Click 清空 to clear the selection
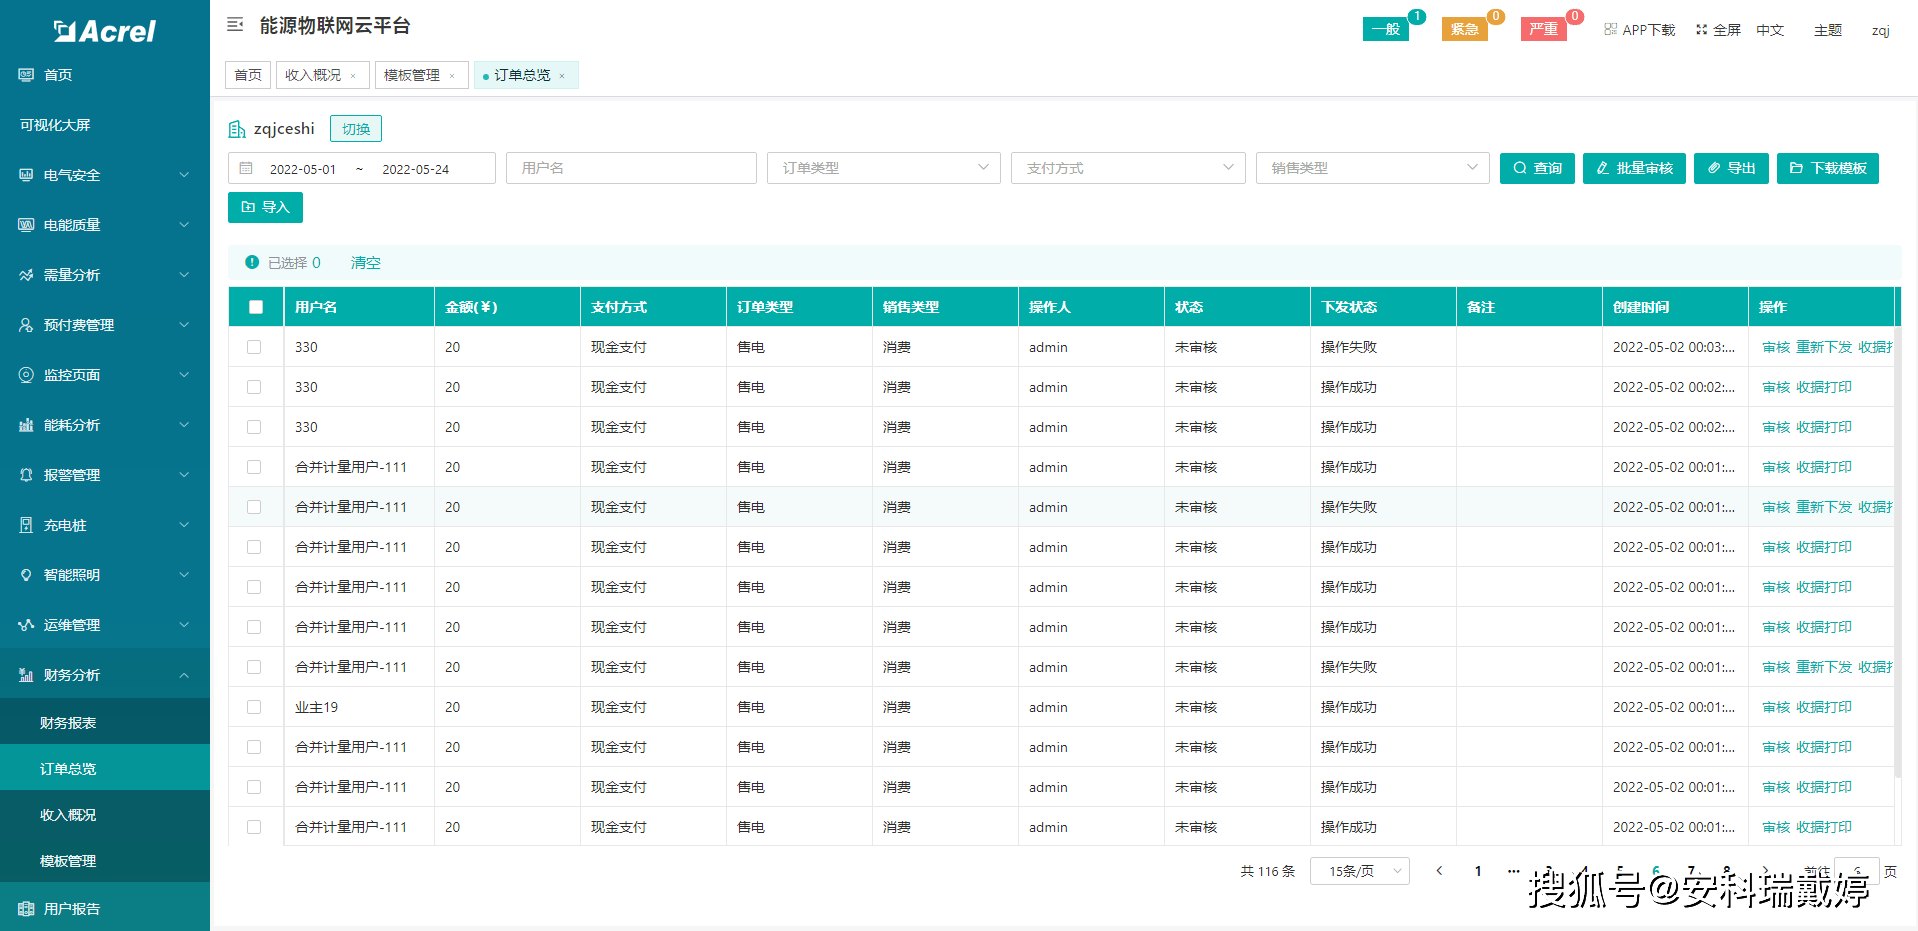Image resolution: width=1918 pixels, height=931 pixels. coord(365,263)
